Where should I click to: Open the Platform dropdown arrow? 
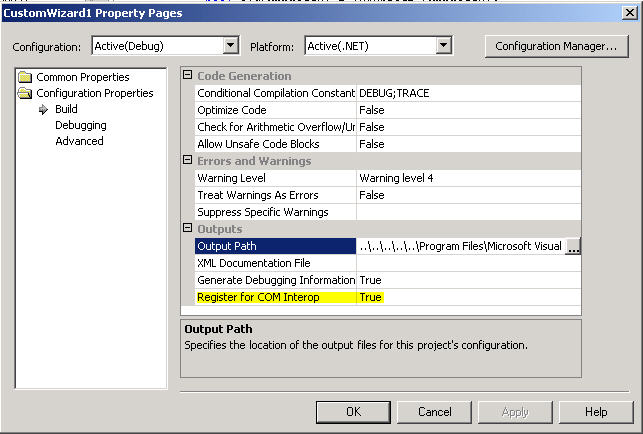point(443,45)
